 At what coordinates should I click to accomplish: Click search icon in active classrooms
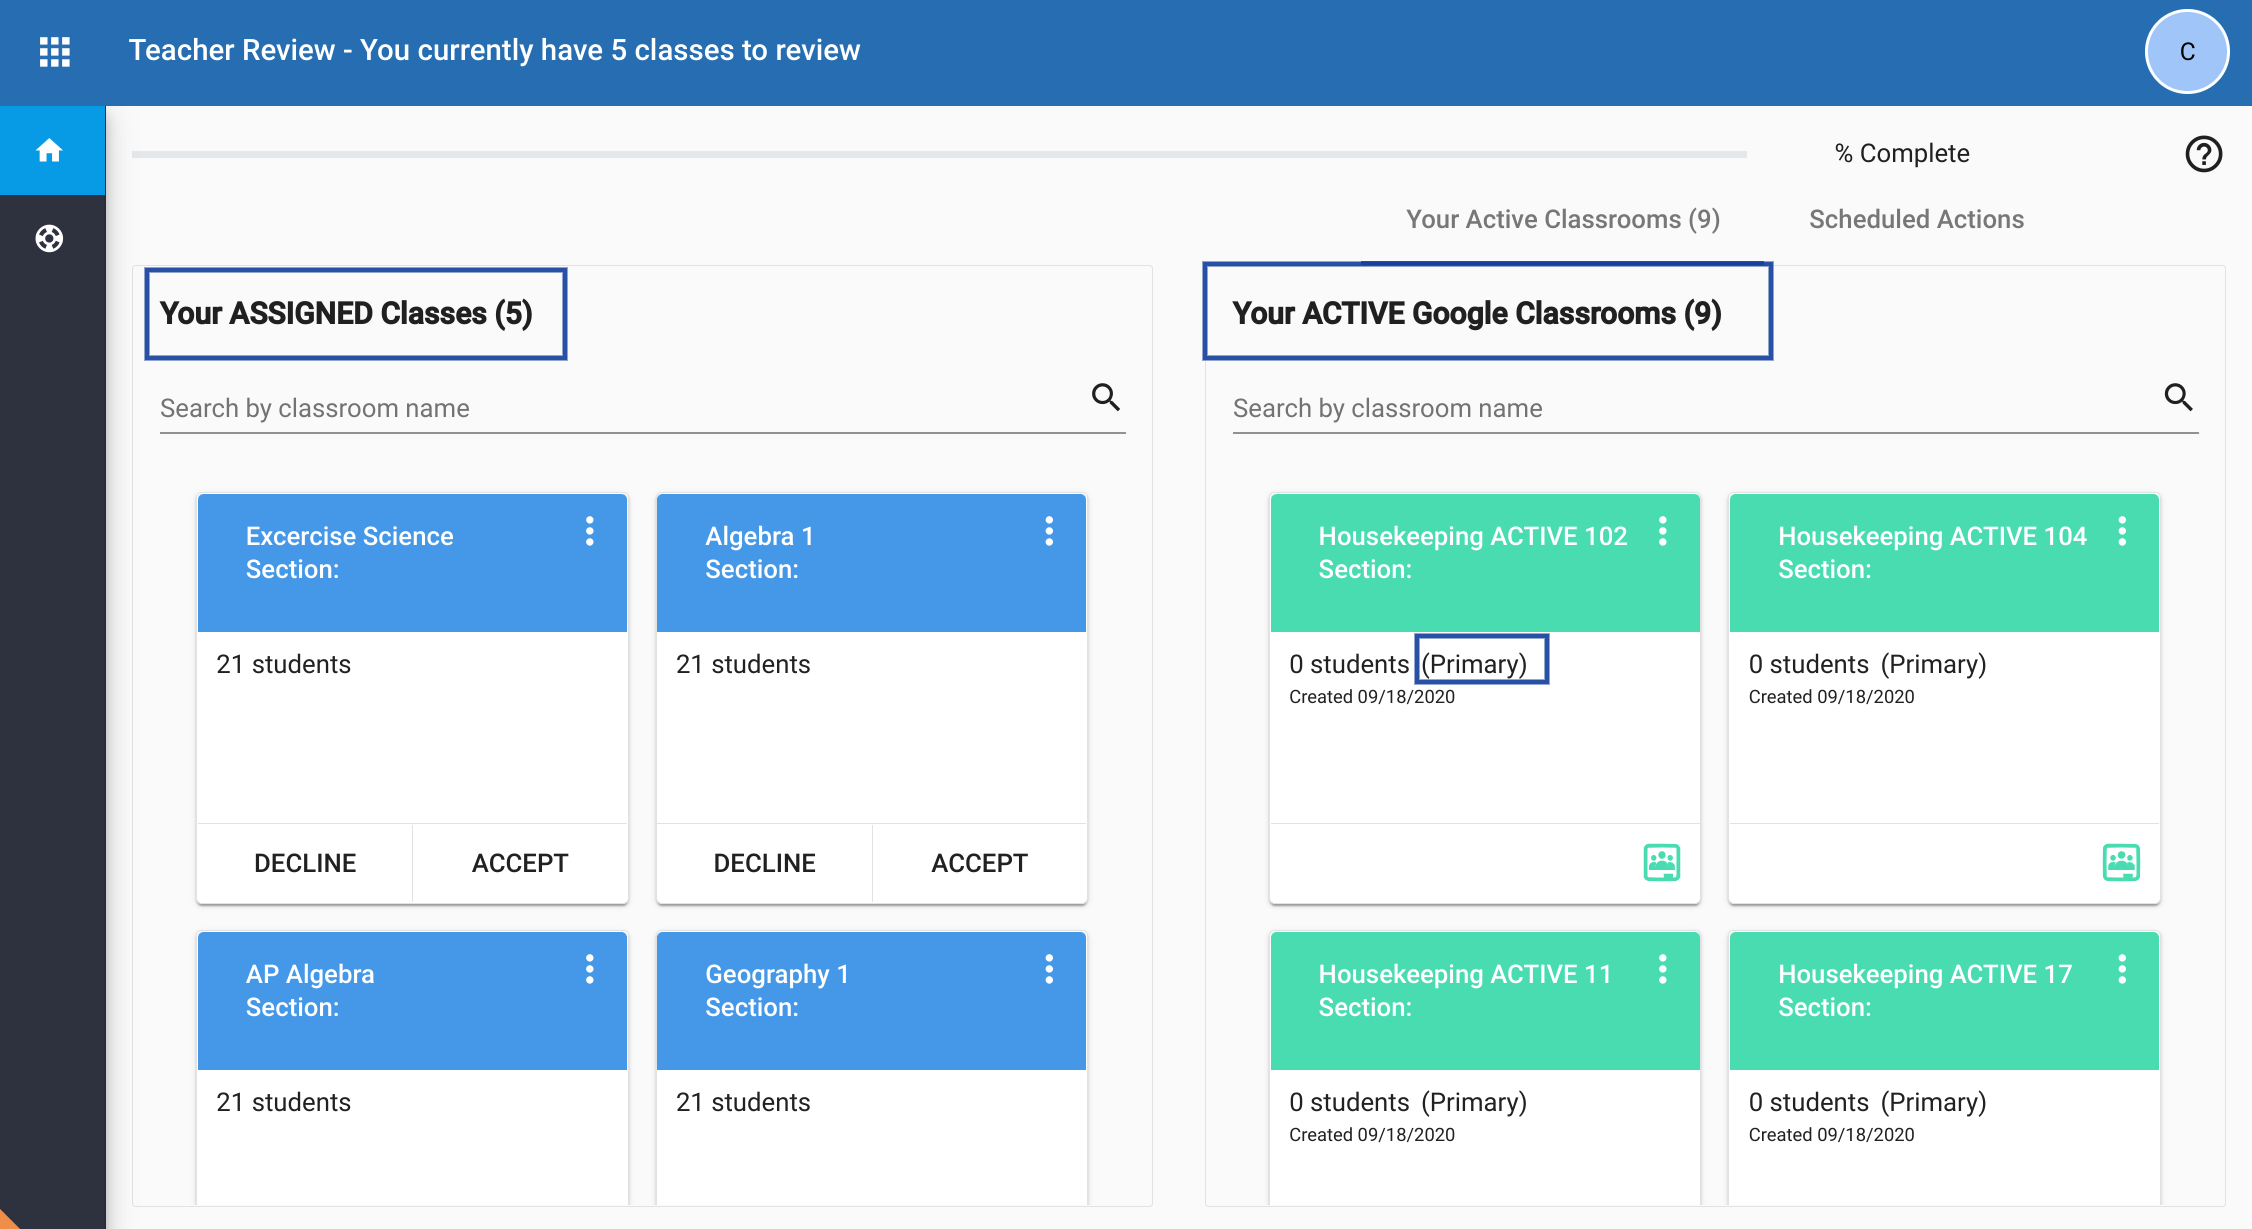click(x=2178, y=397)
